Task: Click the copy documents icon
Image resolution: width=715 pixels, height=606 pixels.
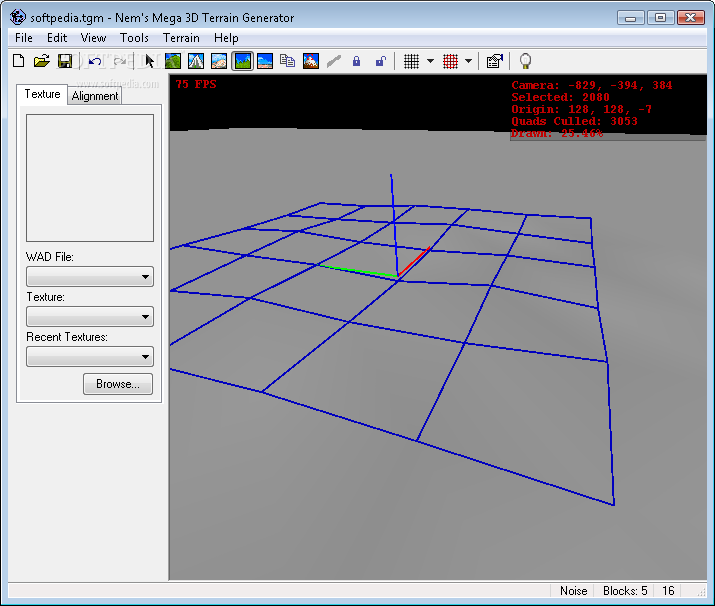Action: [288, 61]
